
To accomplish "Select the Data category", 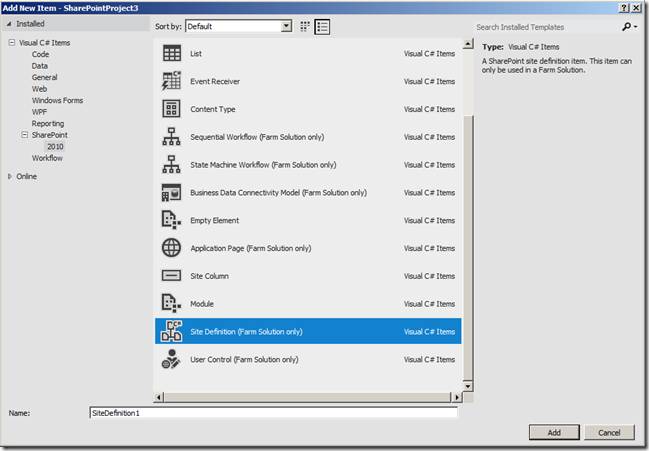I will click(40, 66).
